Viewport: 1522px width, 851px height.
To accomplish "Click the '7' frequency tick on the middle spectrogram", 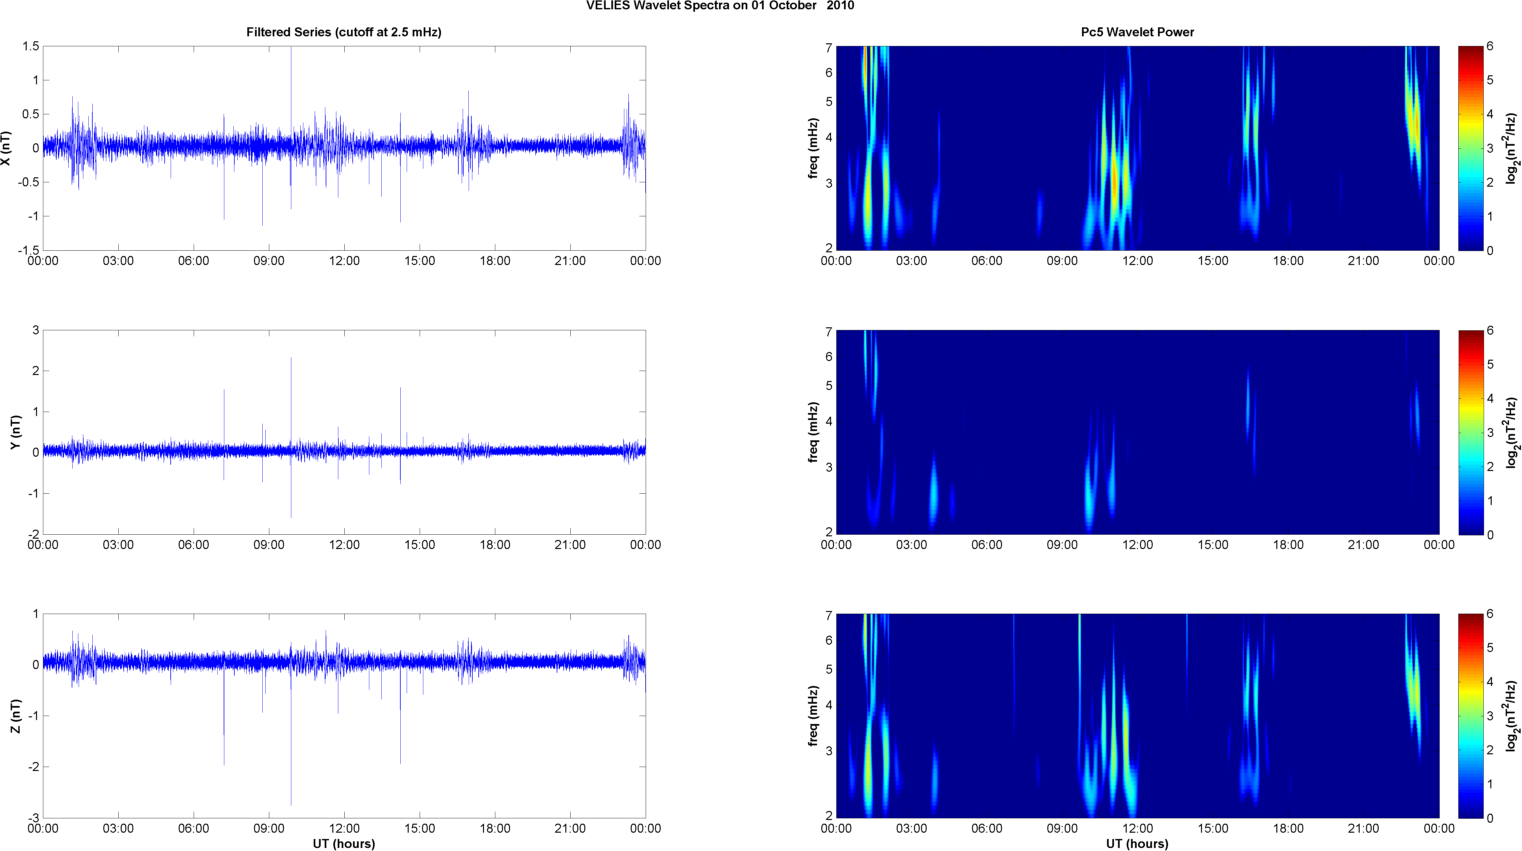I will [x=829, y=332].
